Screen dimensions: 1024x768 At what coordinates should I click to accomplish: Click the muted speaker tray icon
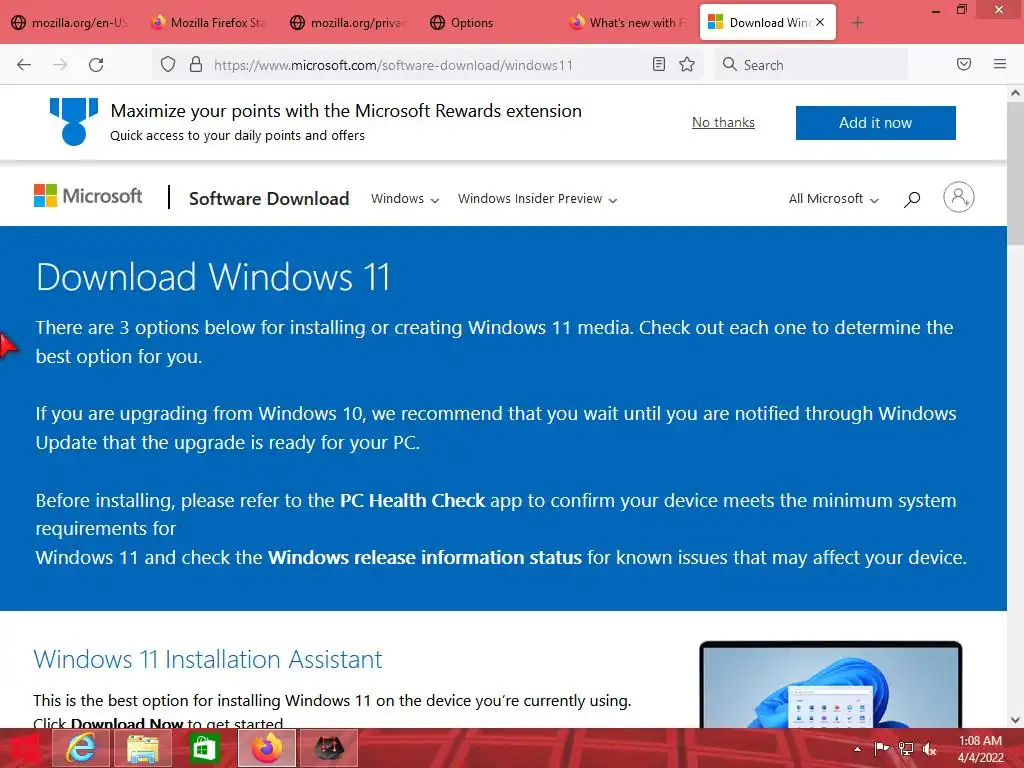point(929,749)
